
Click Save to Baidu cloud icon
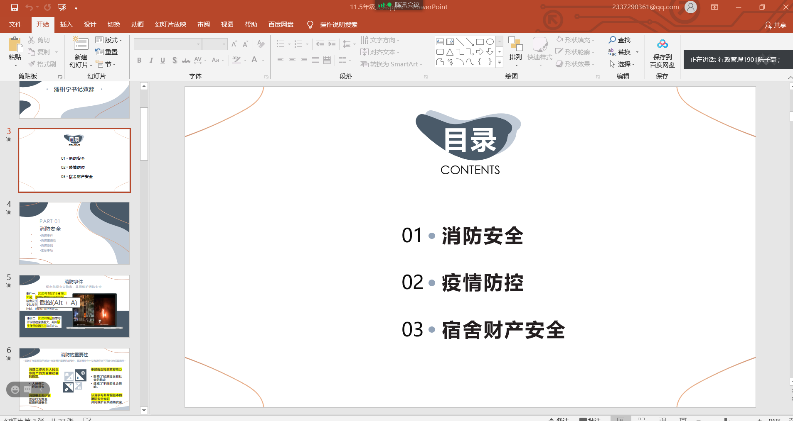pyautogui.click(x=662, y=47)
